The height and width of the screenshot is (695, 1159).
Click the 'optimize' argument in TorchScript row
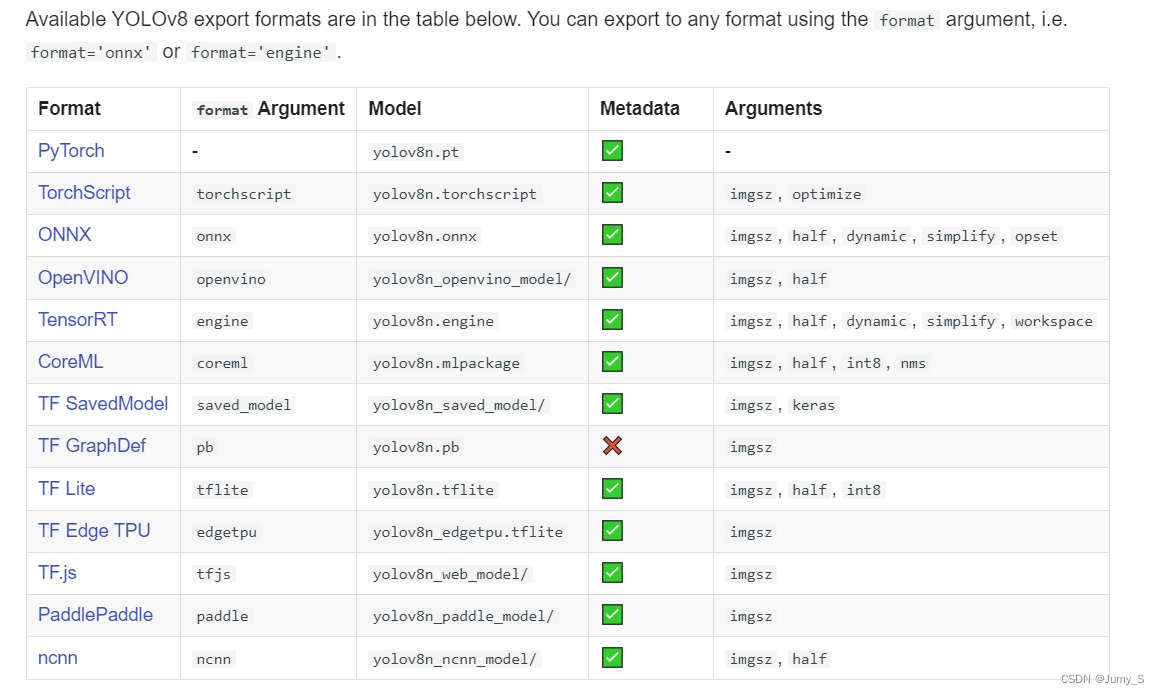[x=826, y=194]
